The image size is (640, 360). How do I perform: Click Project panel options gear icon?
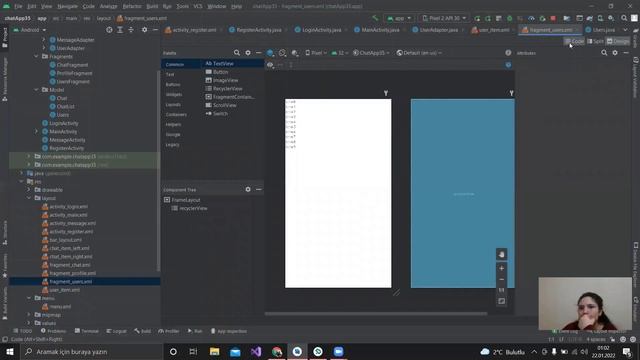(x=144, y=30)
